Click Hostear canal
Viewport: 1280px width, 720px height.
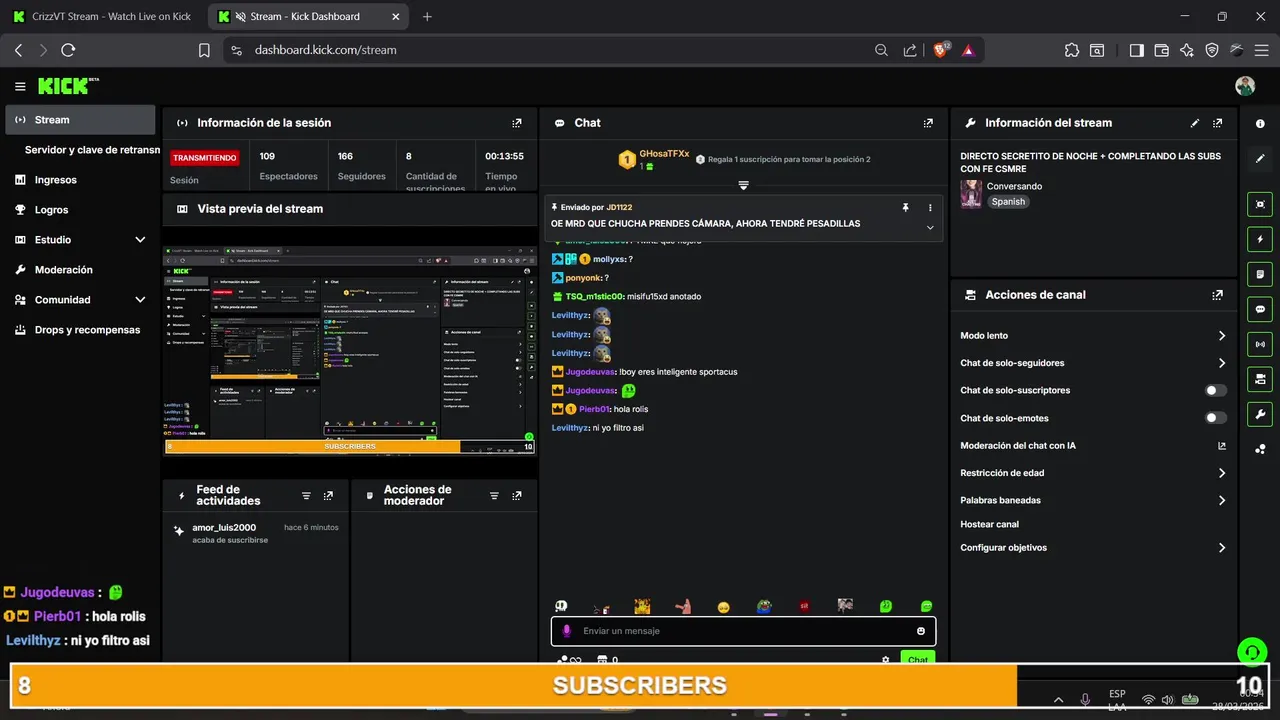coord(989,524)
